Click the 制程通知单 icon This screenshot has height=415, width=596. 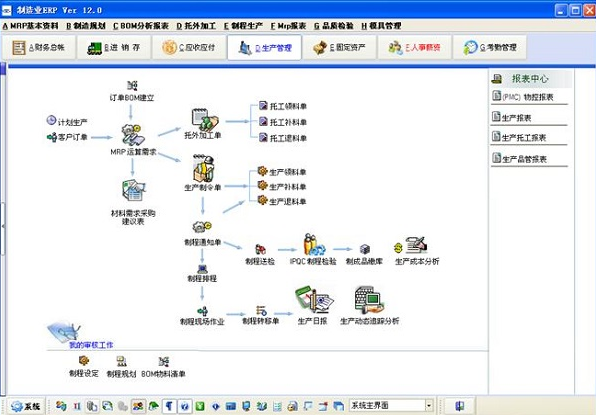[202, 227]
